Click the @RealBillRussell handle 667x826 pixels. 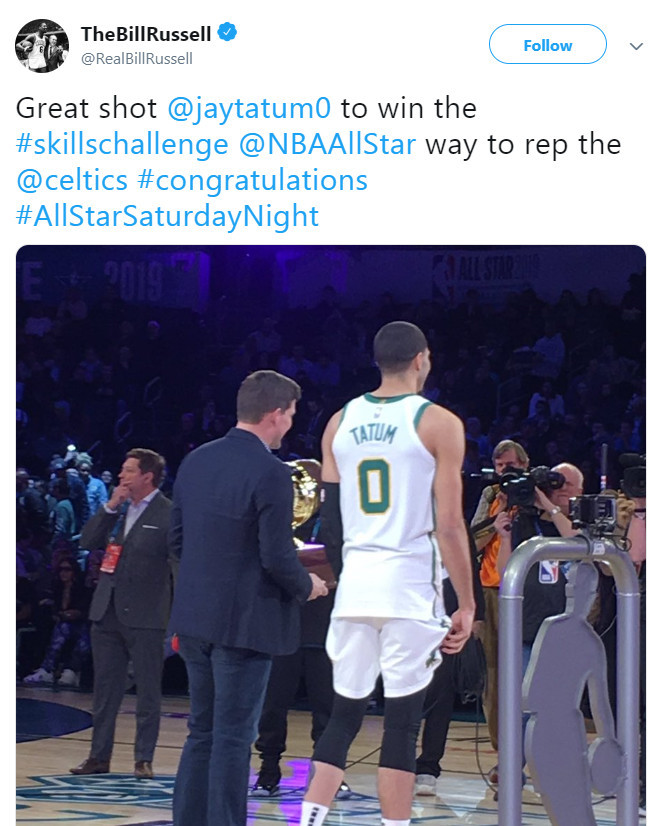click(136, 58)
